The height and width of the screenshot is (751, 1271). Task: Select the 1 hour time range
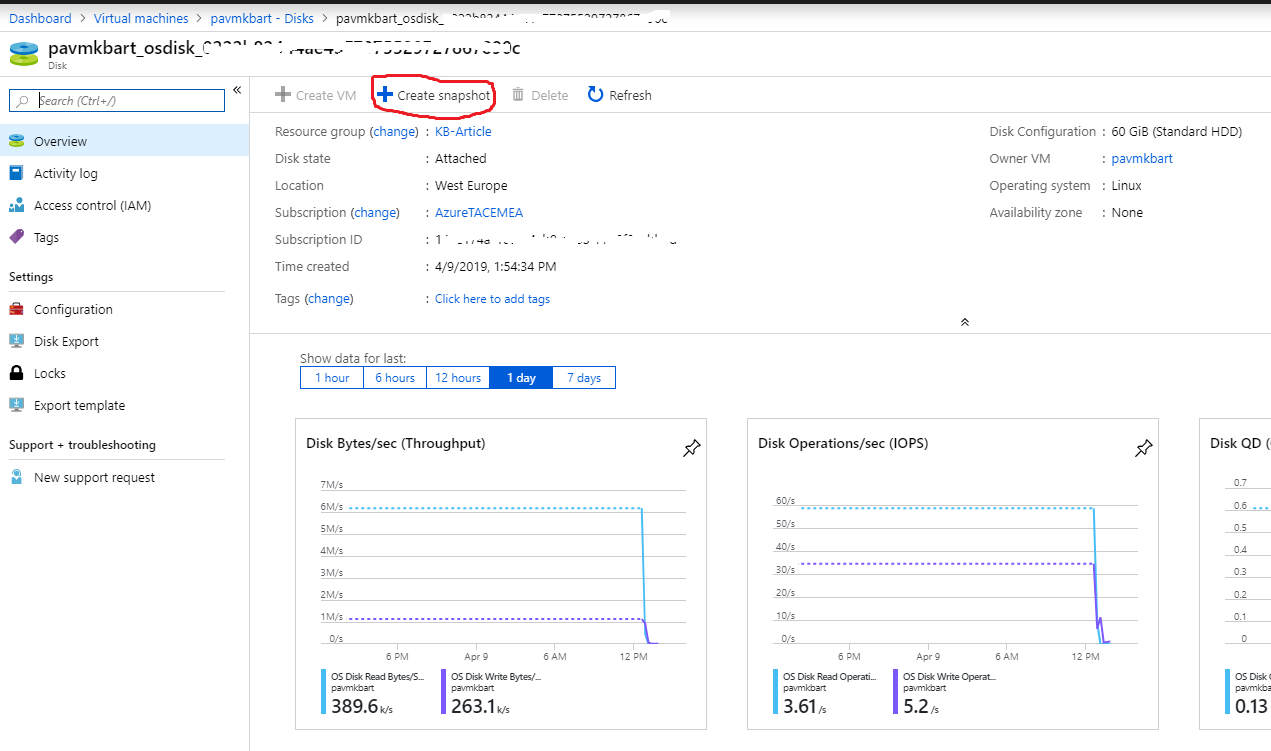pyautogui.click(x=332, y=378)
